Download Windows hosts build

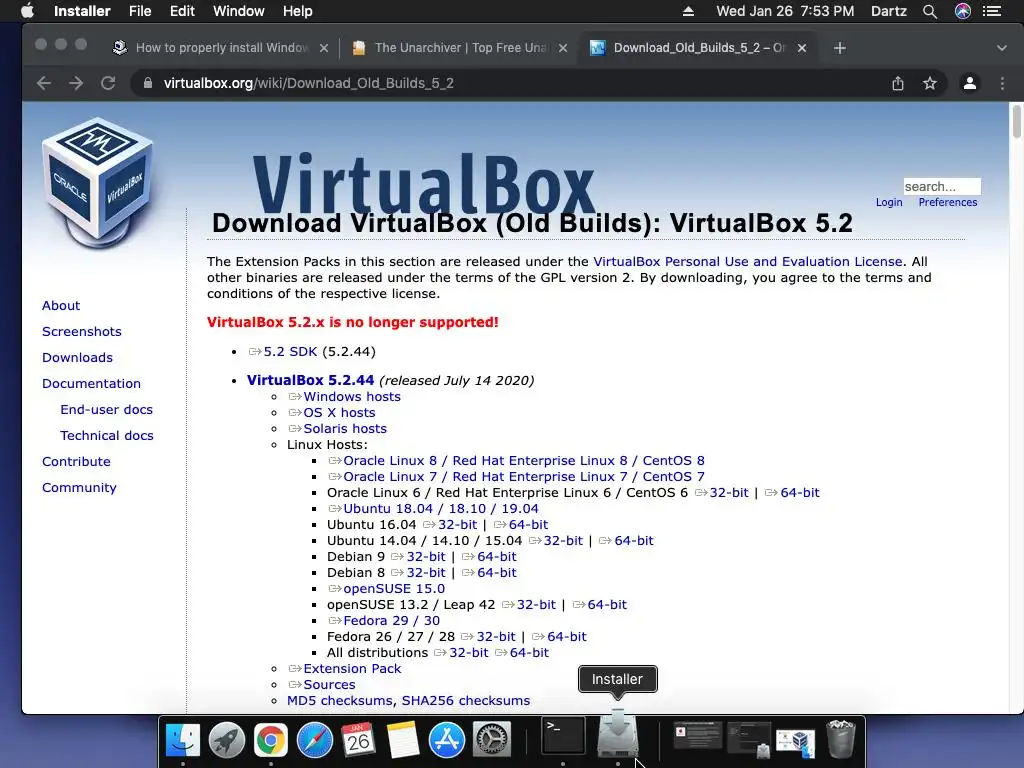[352, 396]
